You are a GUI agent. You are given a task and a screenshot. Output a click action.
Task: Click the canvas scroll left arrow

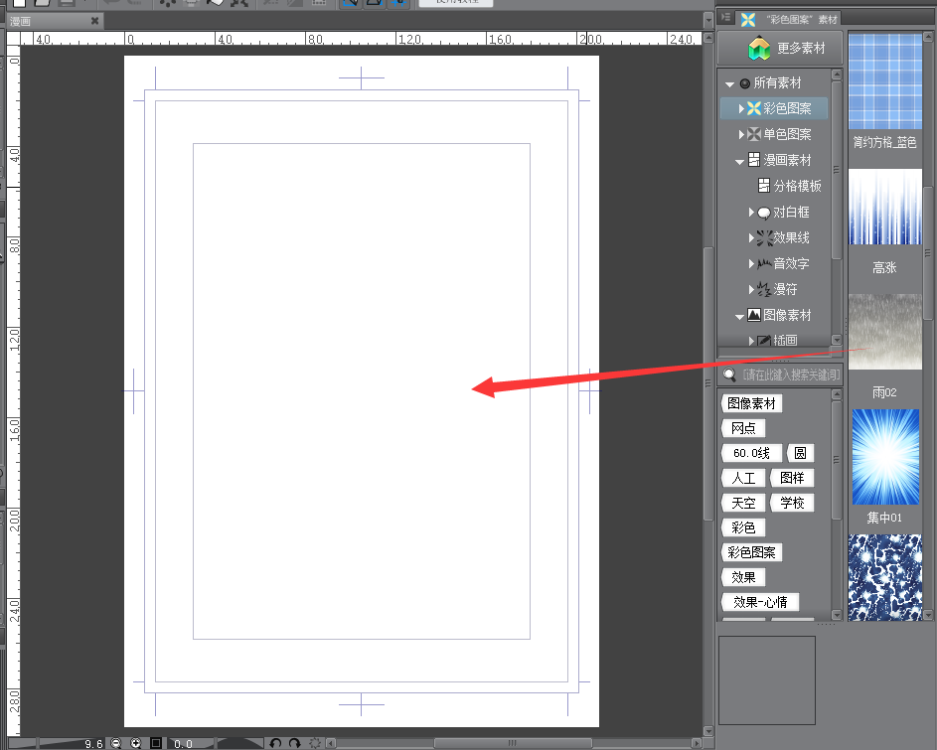point(330,743)
